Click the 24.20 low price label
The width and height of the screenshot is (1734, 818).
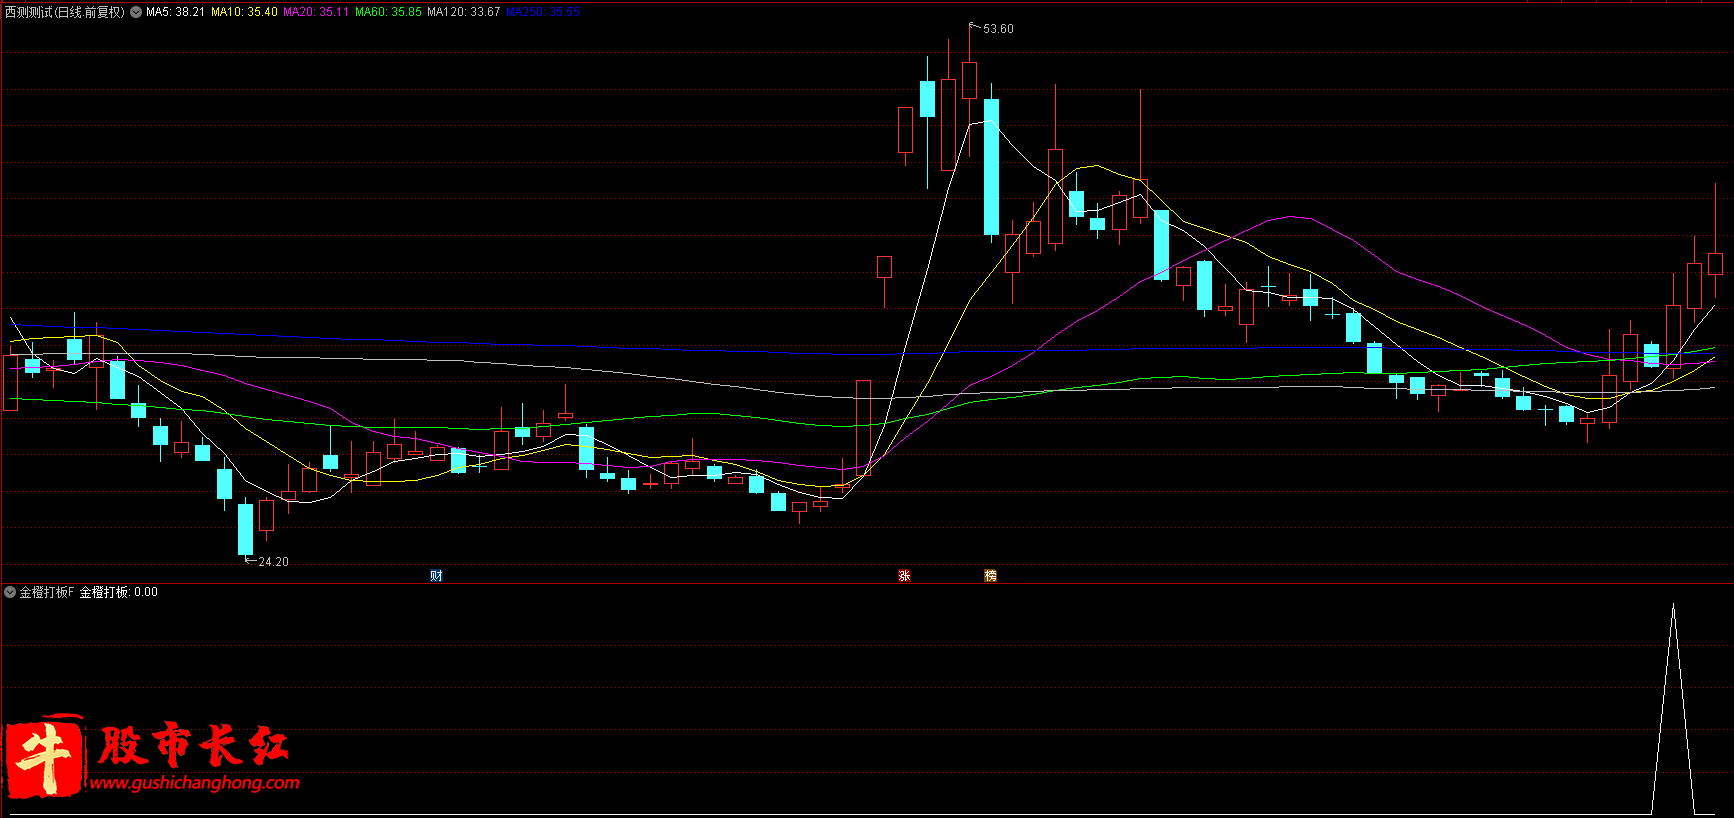pos(273,562)
